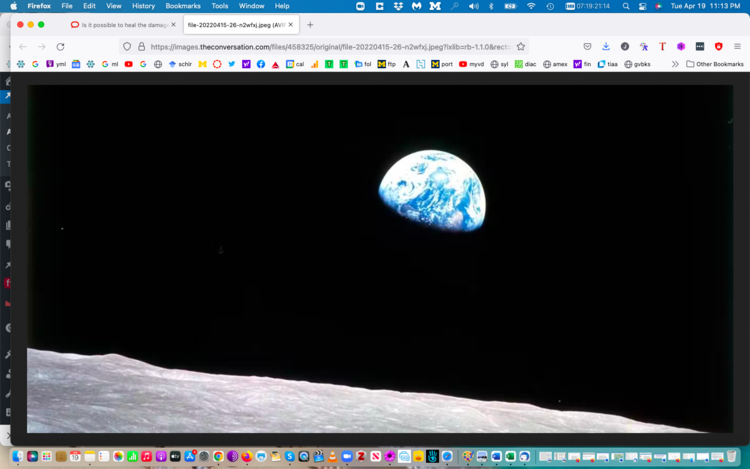Screen dimensions: 750x469
Task: Open the 'myvd' YouTube bookmark
Action: pyautogui.click(x=471, y=64)
